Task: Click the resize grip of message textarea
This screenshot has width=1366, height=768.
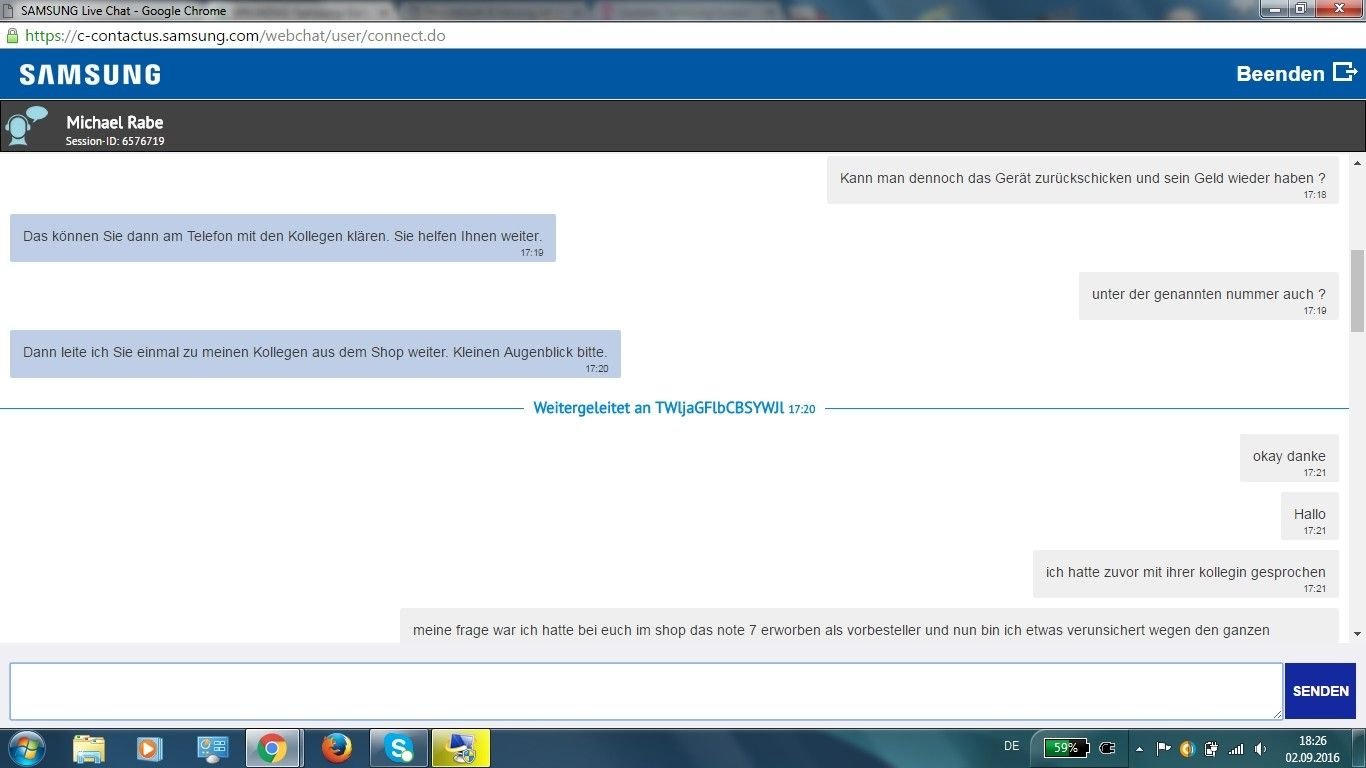Action: pos(1277,714)
